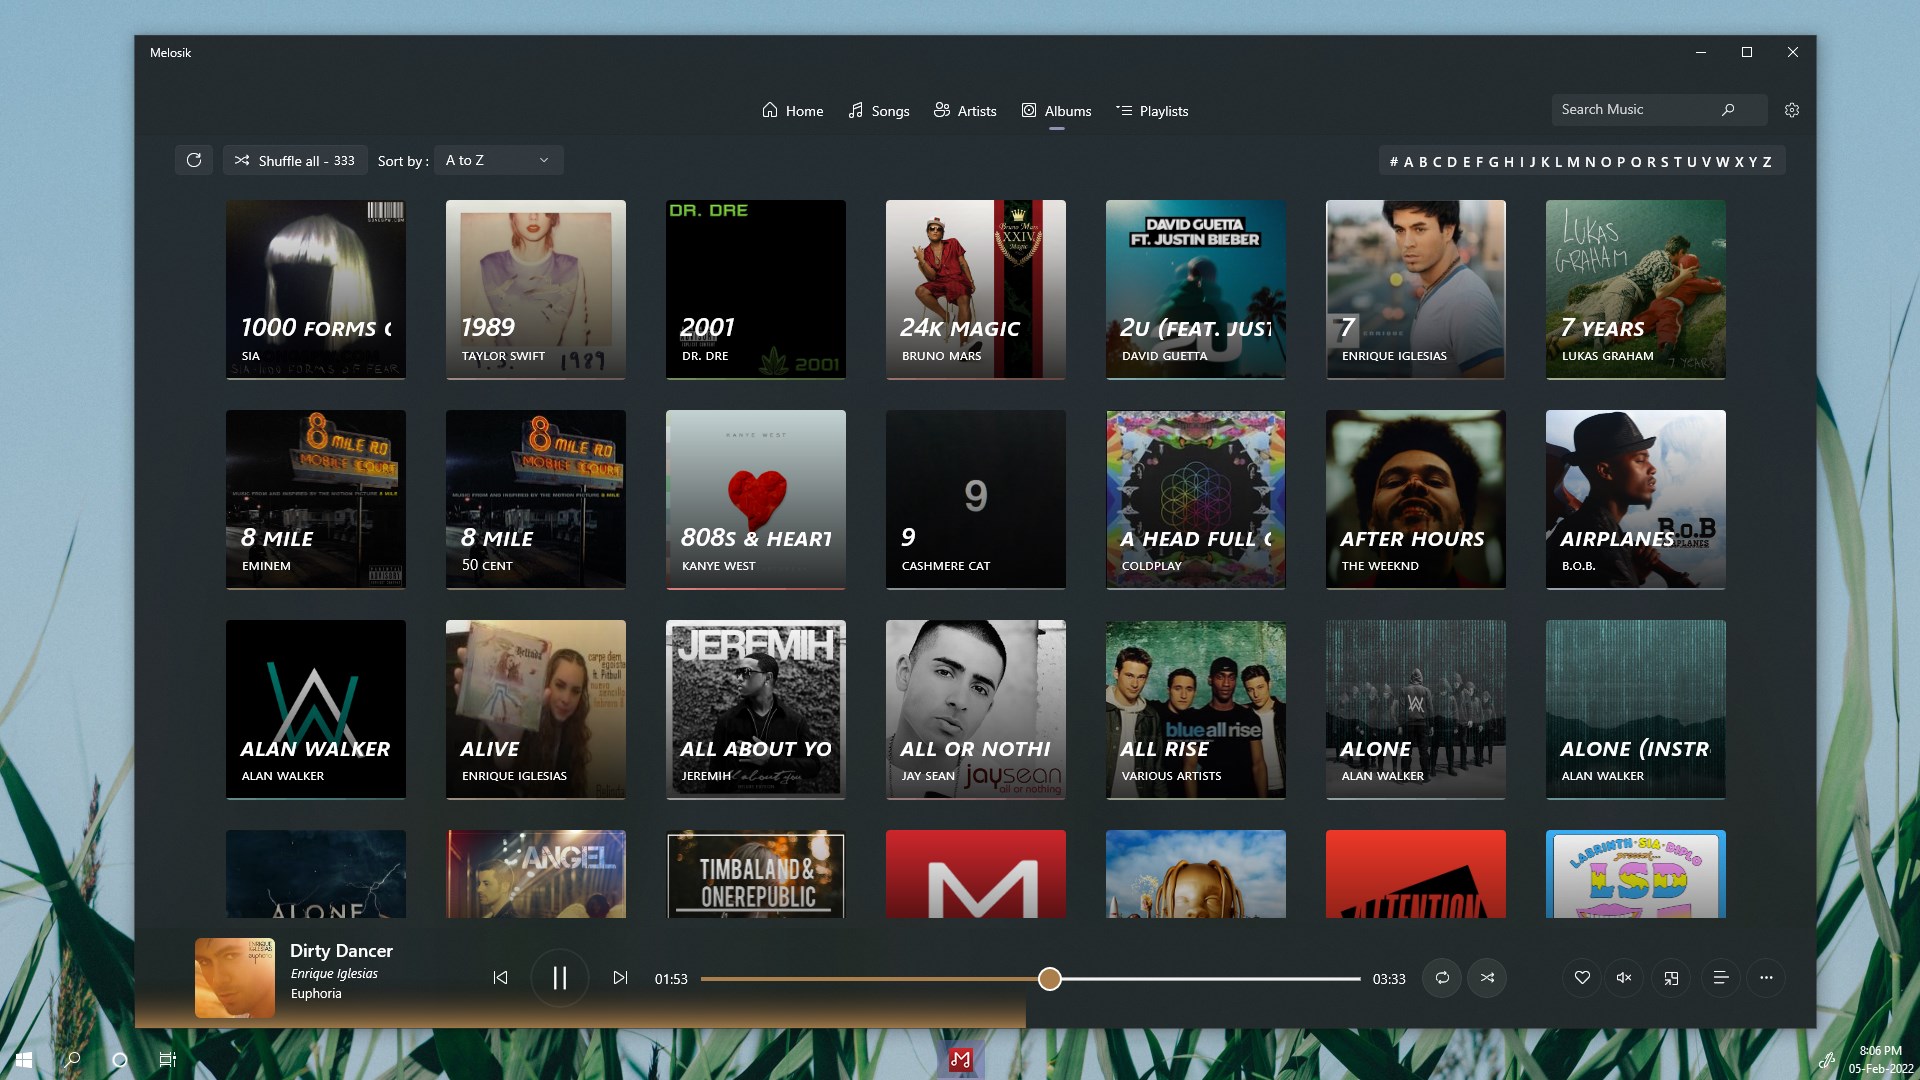Jump to # in alphabet index
Viewport: 1920px width, 1080px height.
click(1394, 161)
